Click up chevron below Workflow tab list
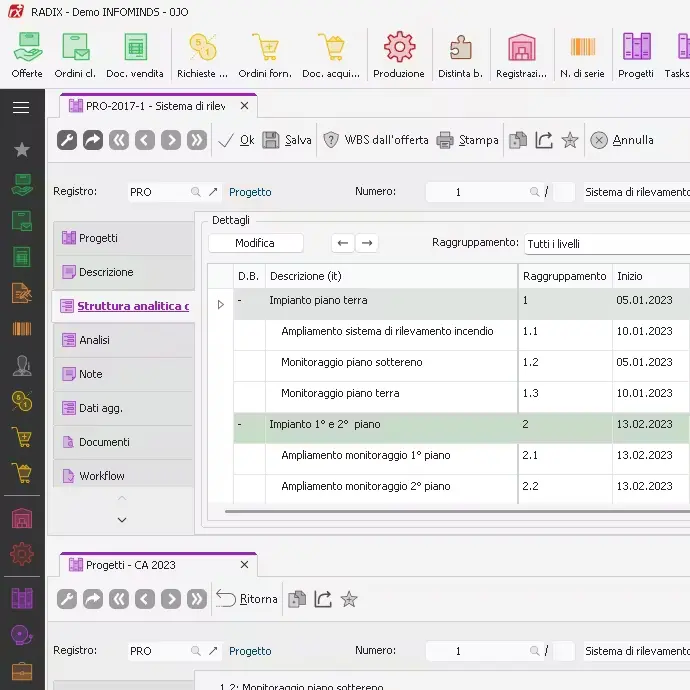 coord(122,498)
